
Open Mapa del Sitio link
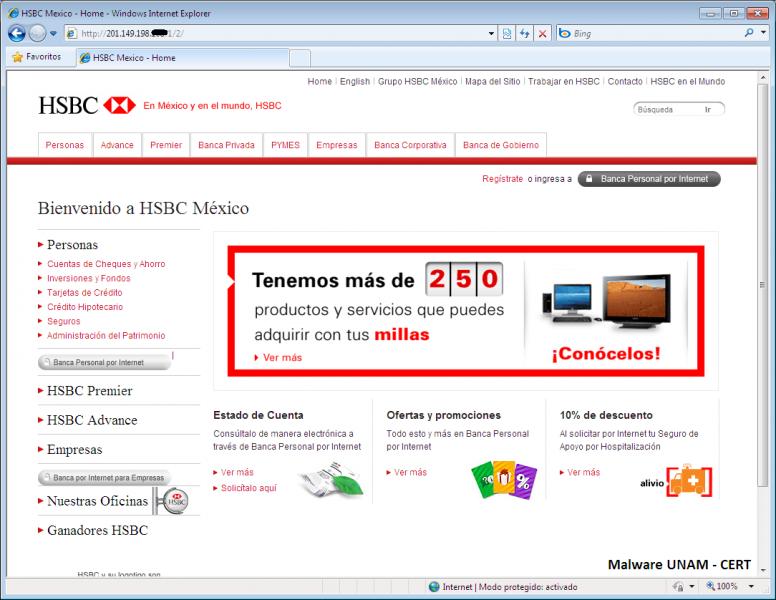(492, 81)
